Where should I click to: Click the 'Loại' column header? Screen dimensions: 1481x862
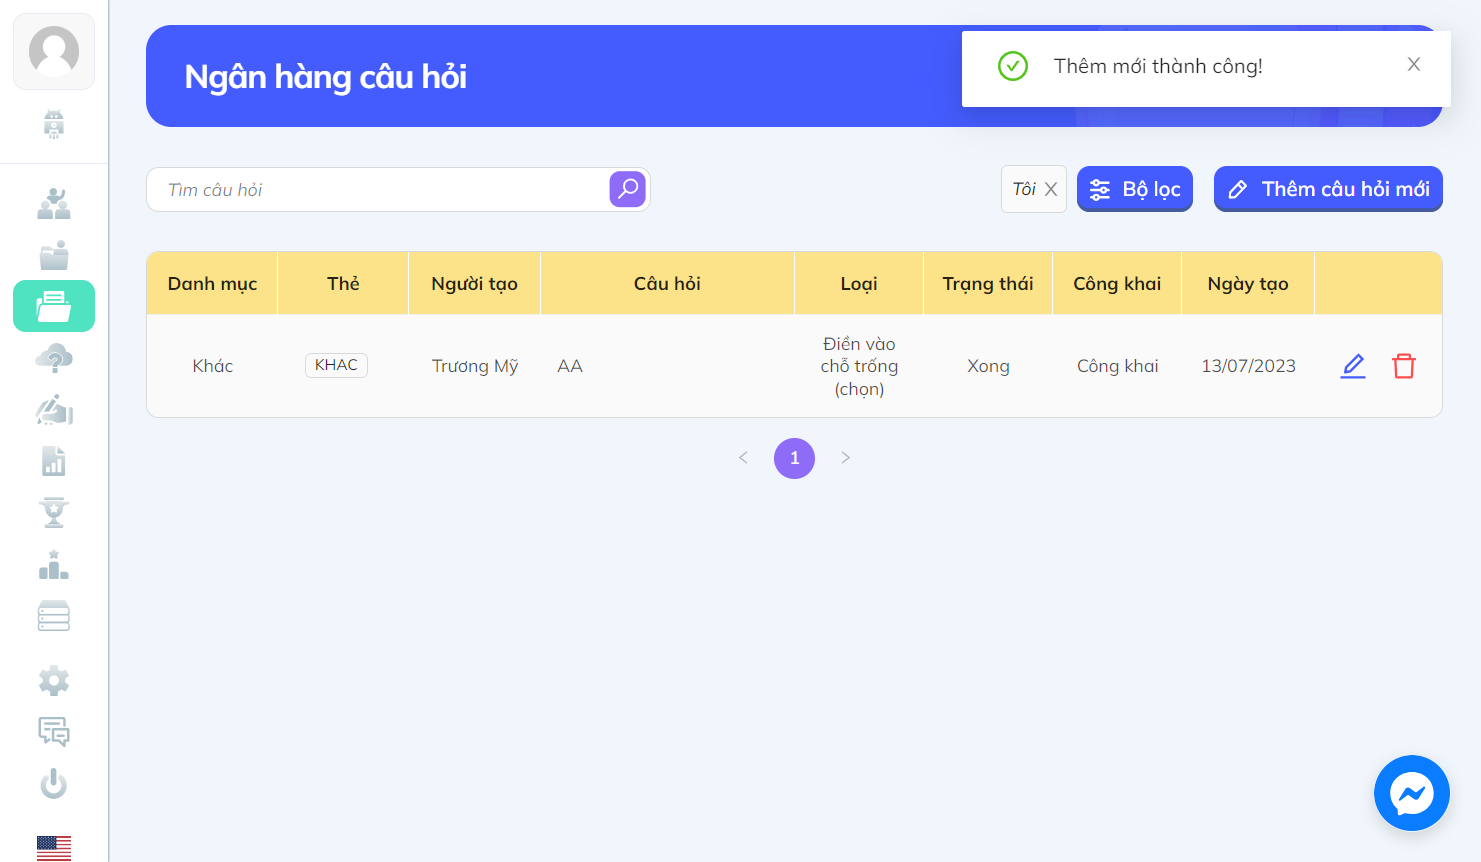point(859,284)
